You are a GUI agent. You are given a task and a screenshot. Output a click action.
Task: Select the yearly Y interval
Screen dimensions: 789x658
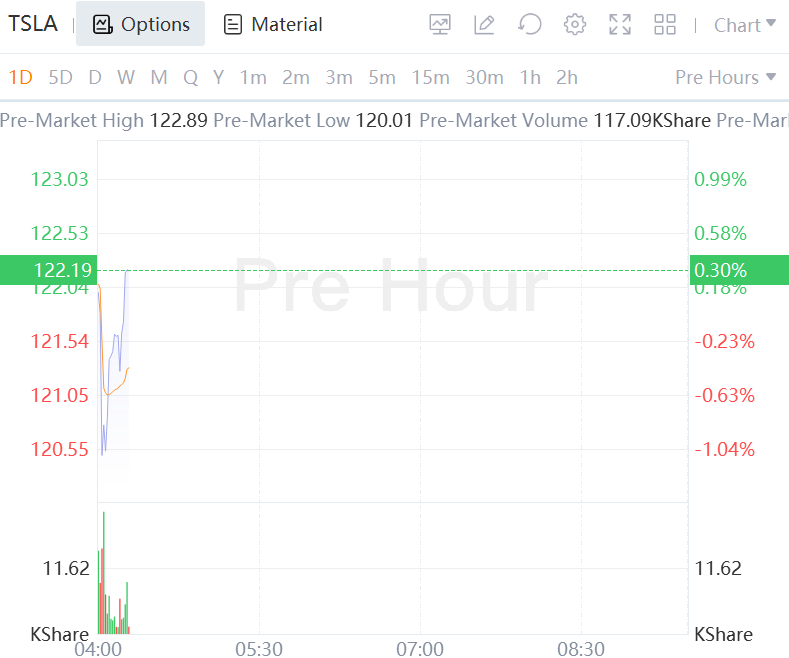[218, 77]
